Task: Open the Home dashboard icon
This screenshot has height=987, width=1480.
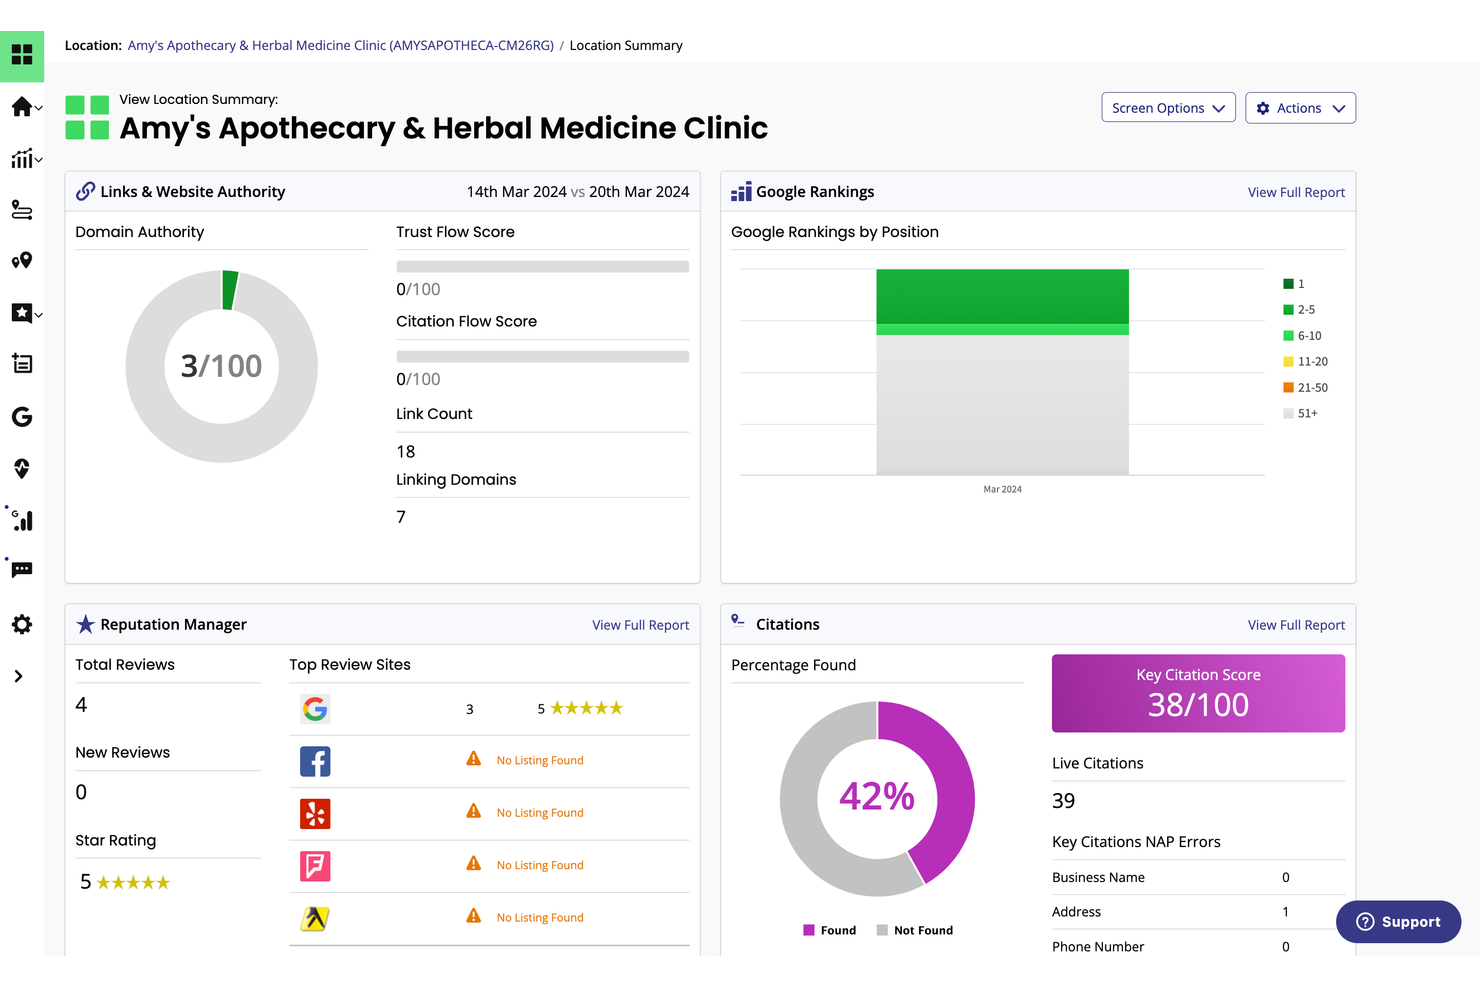Action: [22, 107]
